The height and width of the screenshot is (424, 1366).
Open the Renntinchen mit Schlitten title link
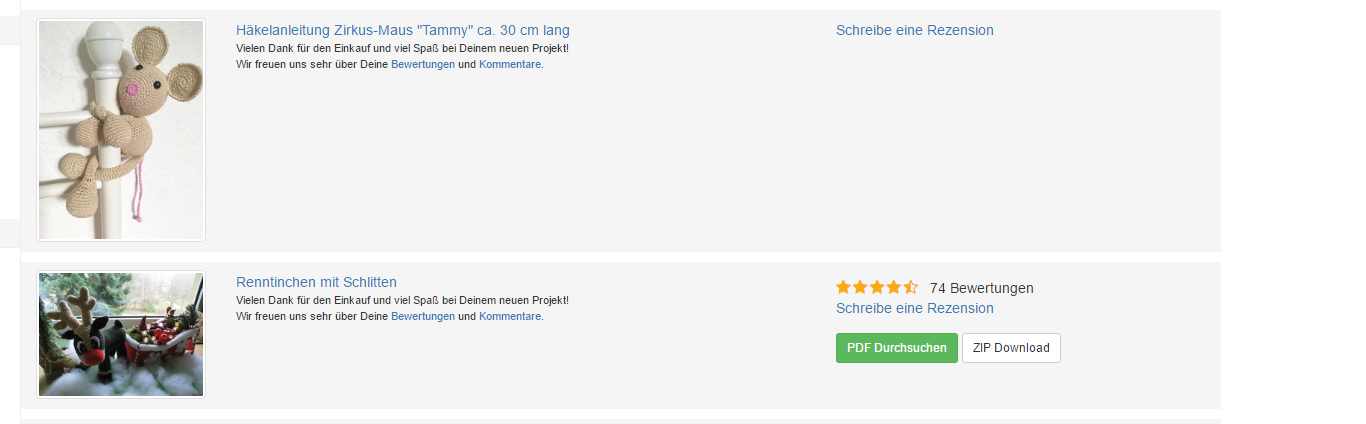(316, 282)
